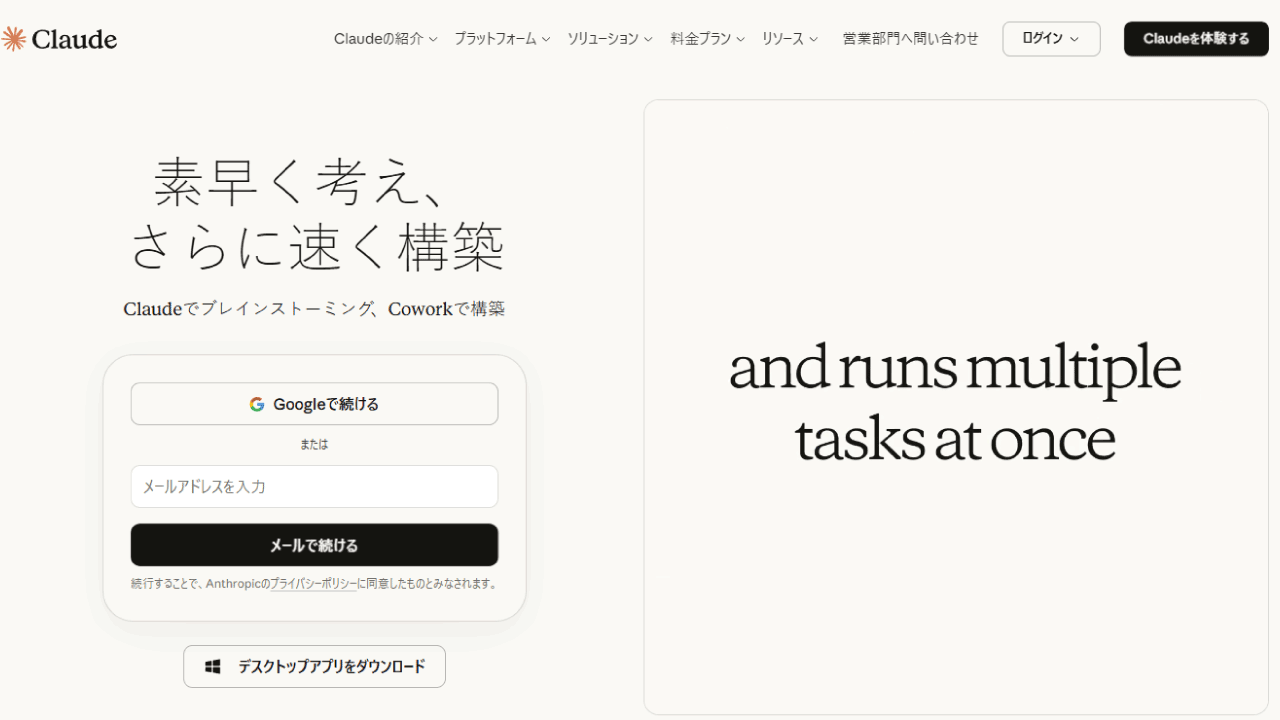Click the Claude starburst logo icon
The height and width of the screenshot is (720, 1280).
14,39
